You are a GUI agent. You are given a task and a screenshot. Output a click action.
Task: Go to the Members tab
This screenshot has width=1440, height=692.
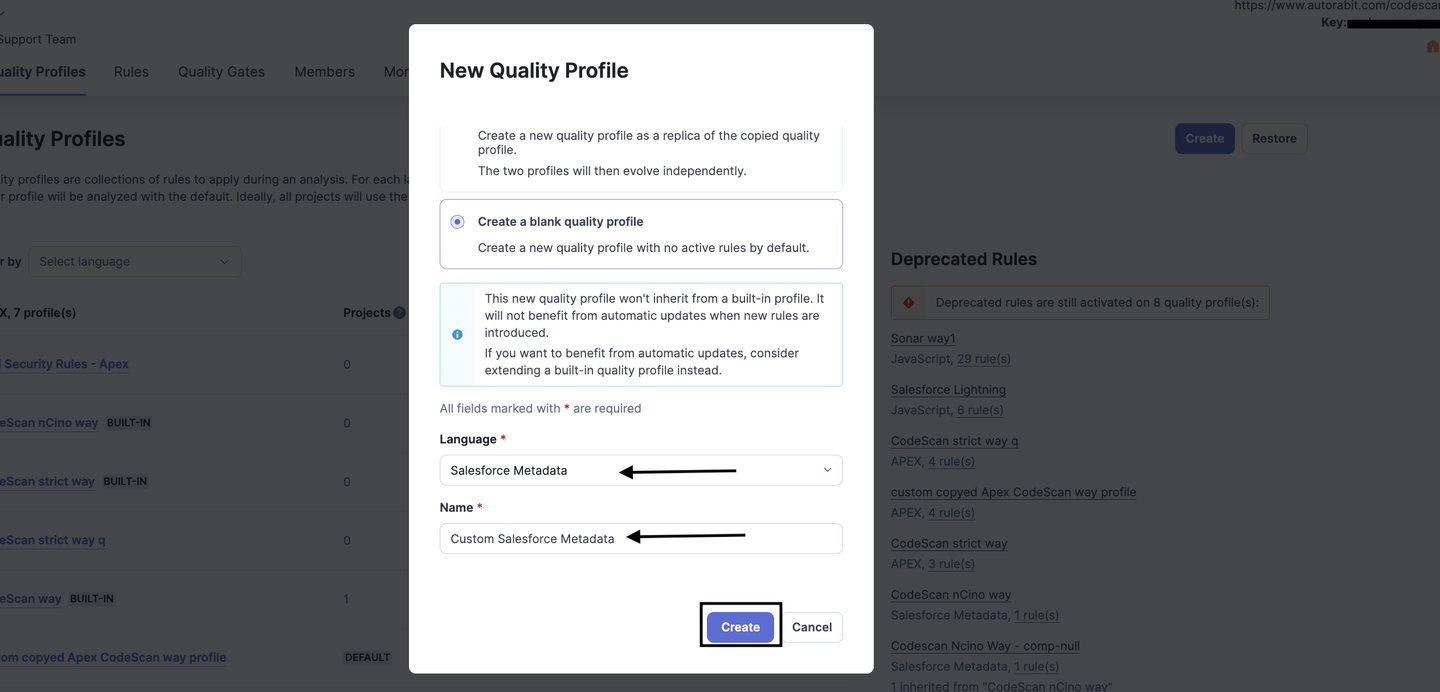pos(324,72)
